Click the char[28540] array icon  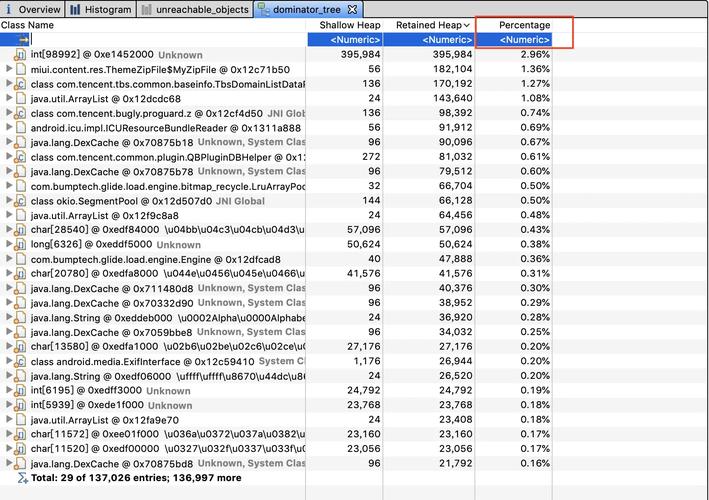click(x=20, y=230)
